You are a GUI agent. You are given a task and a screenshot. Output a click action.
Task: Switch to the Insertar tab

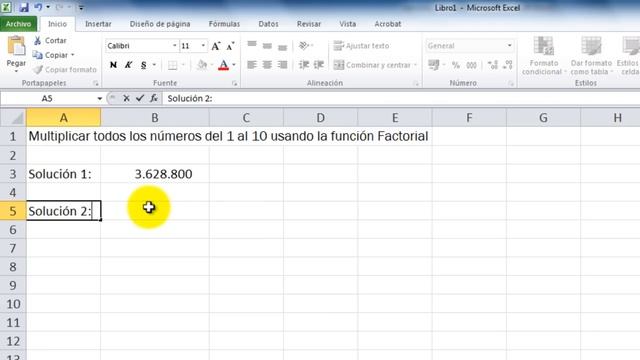click(x=98, y=24)
